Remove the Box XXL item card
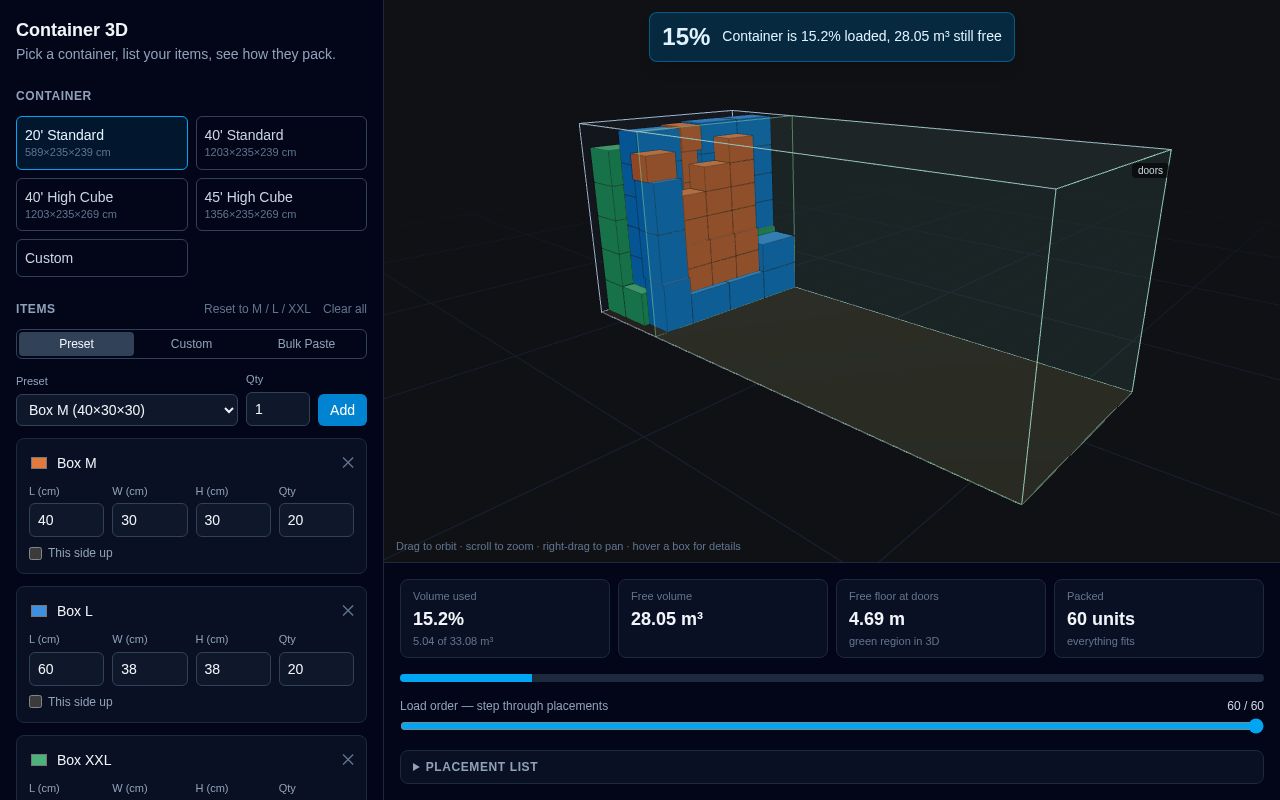This screenshot has width=1280, height=800. tap(348, 760)
